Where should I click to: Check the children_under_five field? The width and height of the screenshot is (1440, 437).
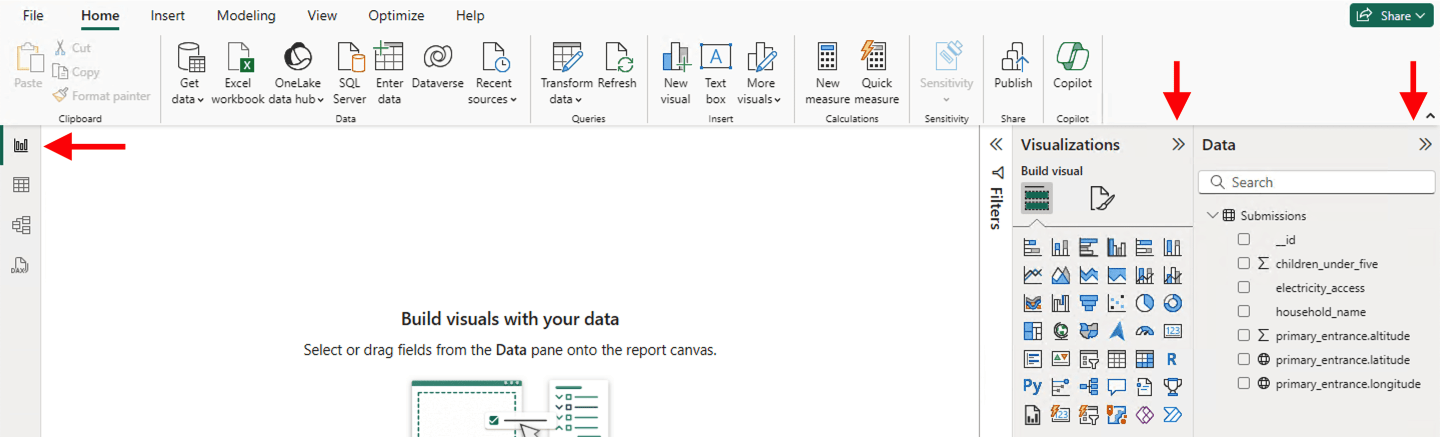coord(1244,264)
